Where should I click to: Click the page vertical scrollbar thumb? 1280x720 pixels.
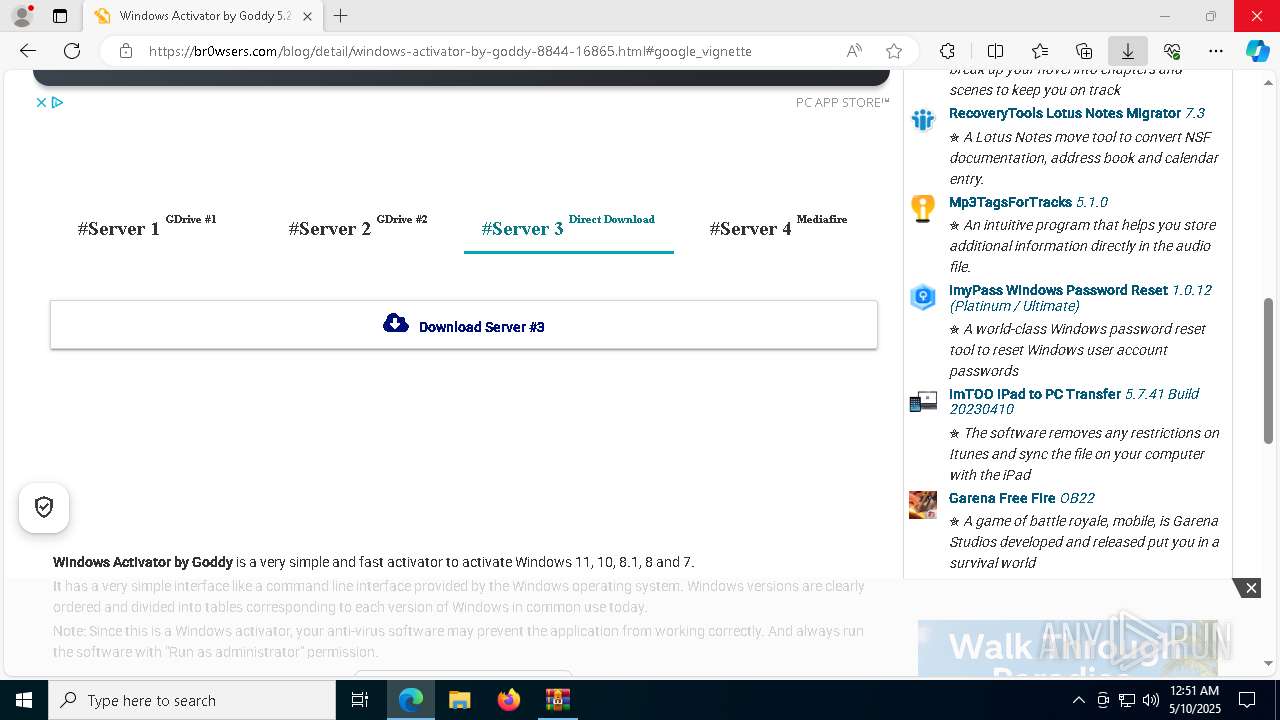(1269, 370)
